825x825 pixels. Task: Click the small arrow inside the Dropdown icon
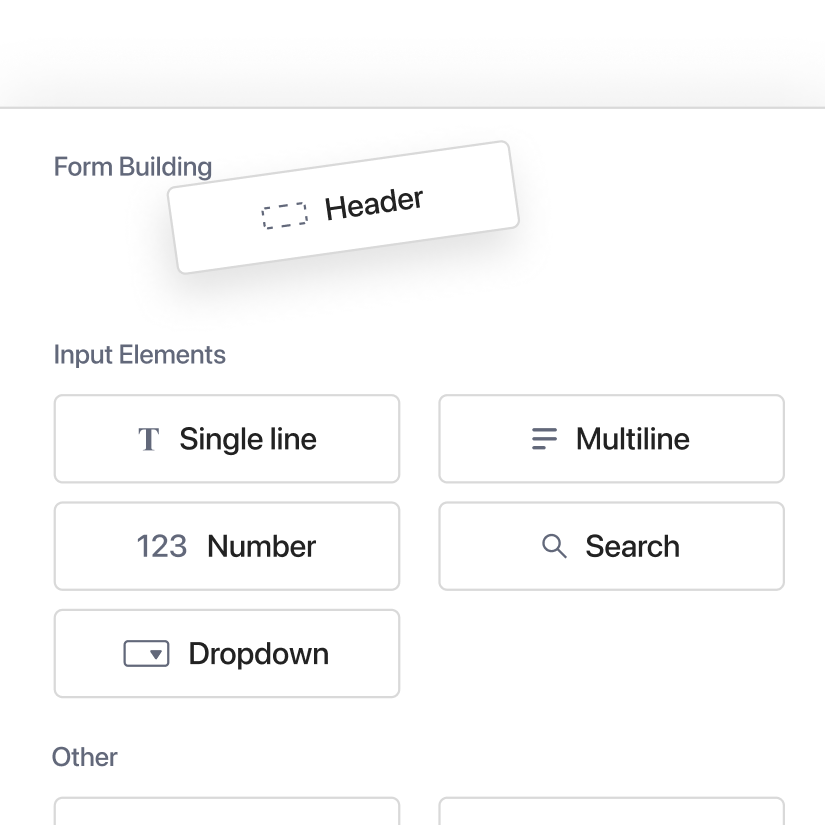[x=156, y=655]
